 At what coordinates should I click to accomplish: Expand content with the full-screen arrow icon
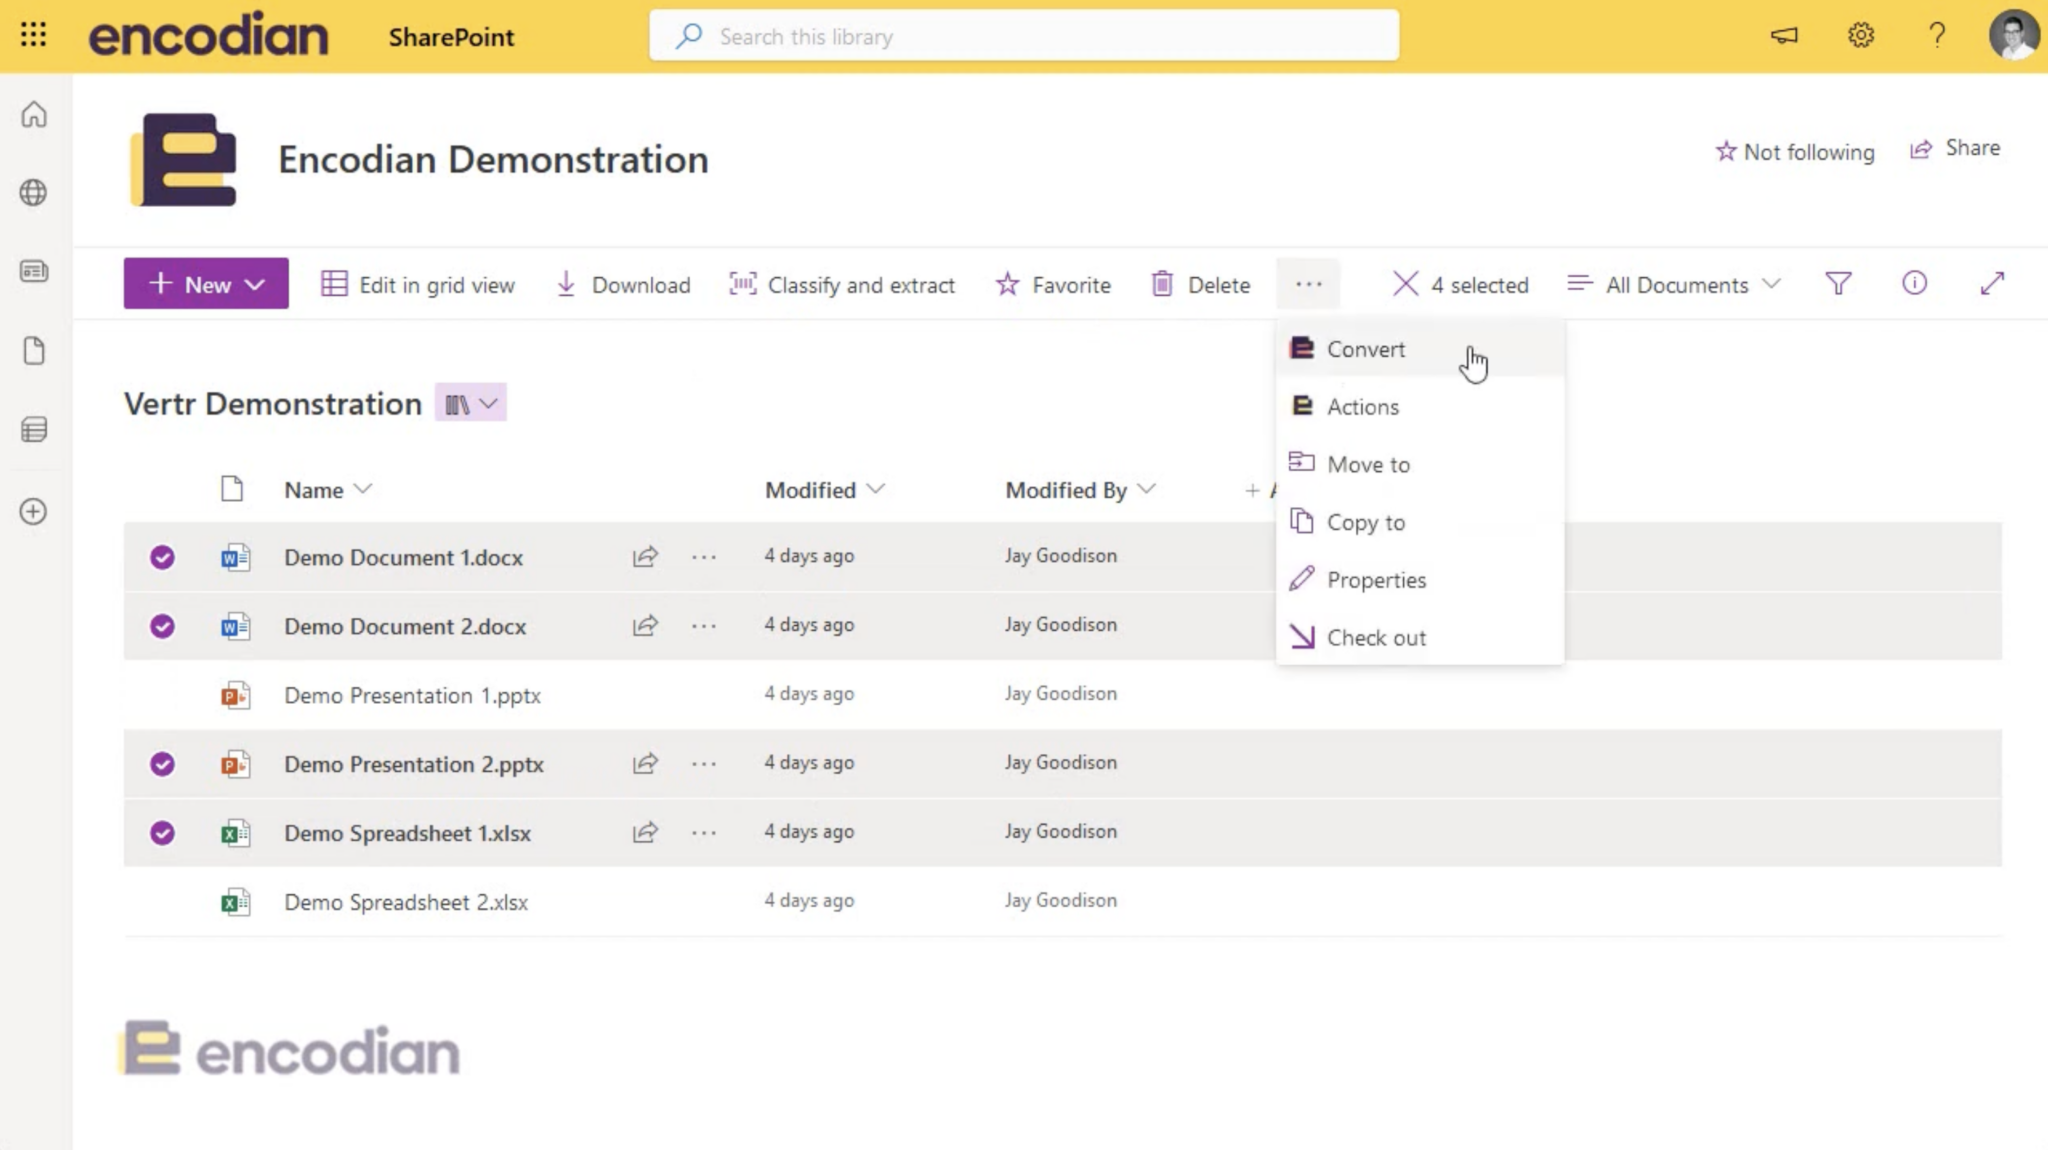coord(1992,284)
